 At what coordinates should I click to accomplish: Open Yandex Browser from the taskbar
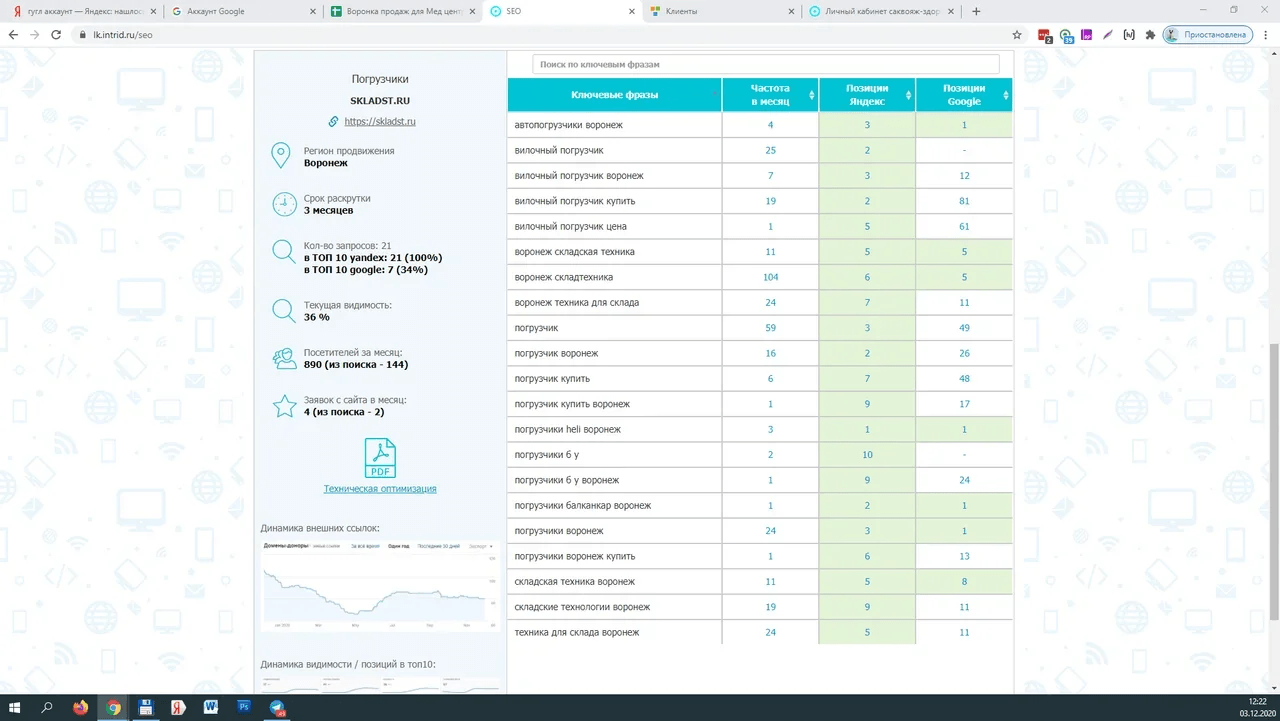point(178,708)
